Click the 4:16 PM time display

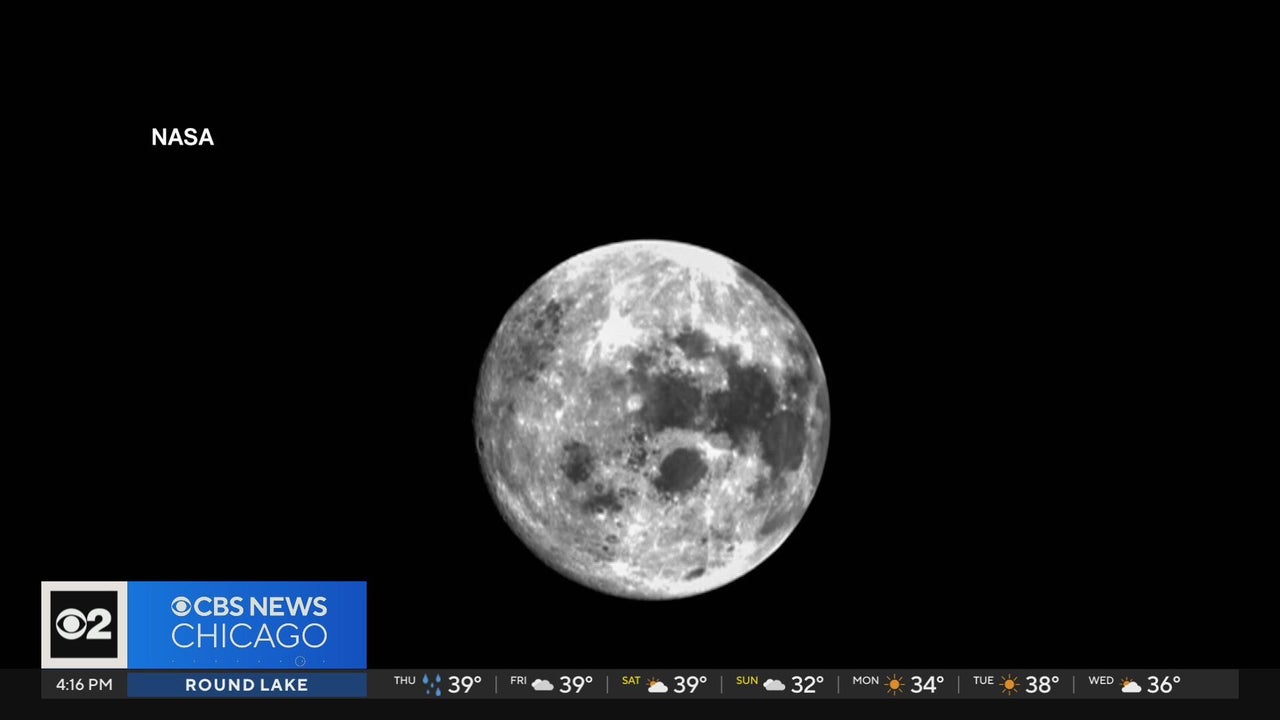(x=84, y=685)
